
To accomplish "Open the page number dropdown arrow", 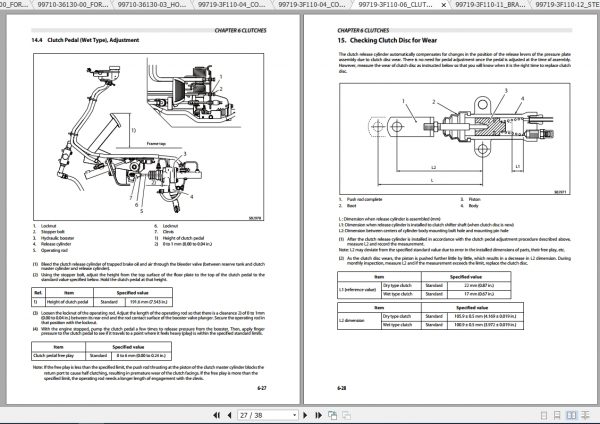I will pyautogui.click(x=294, y=415).
